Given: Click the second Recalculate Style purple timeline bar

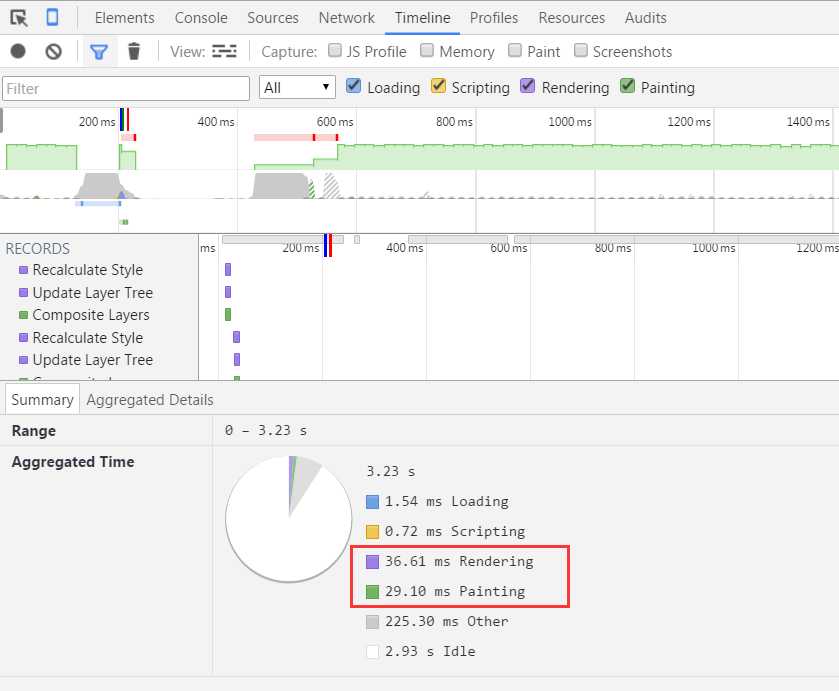Looking at the screenshot, I should pos(237,337).
